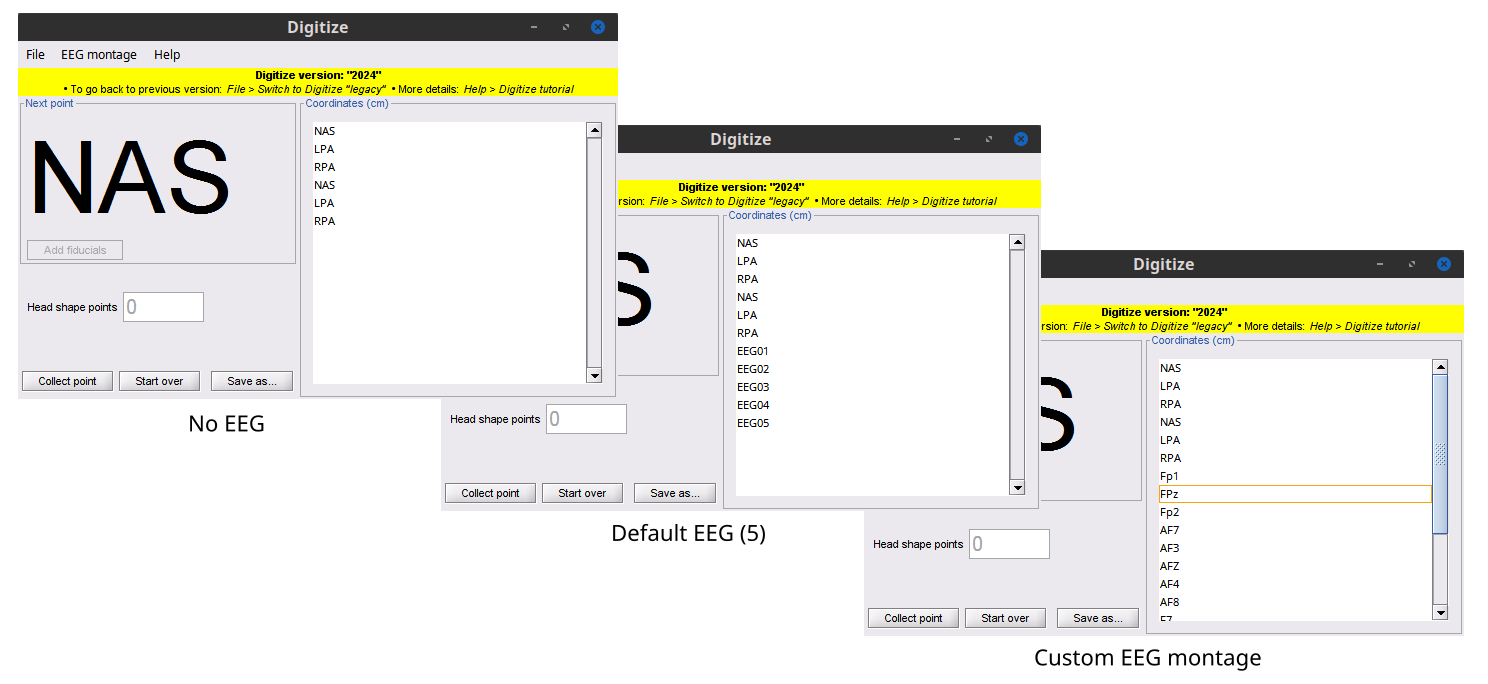
Task: Click Collect point in the Default EEG window
Action: [490, 493]
